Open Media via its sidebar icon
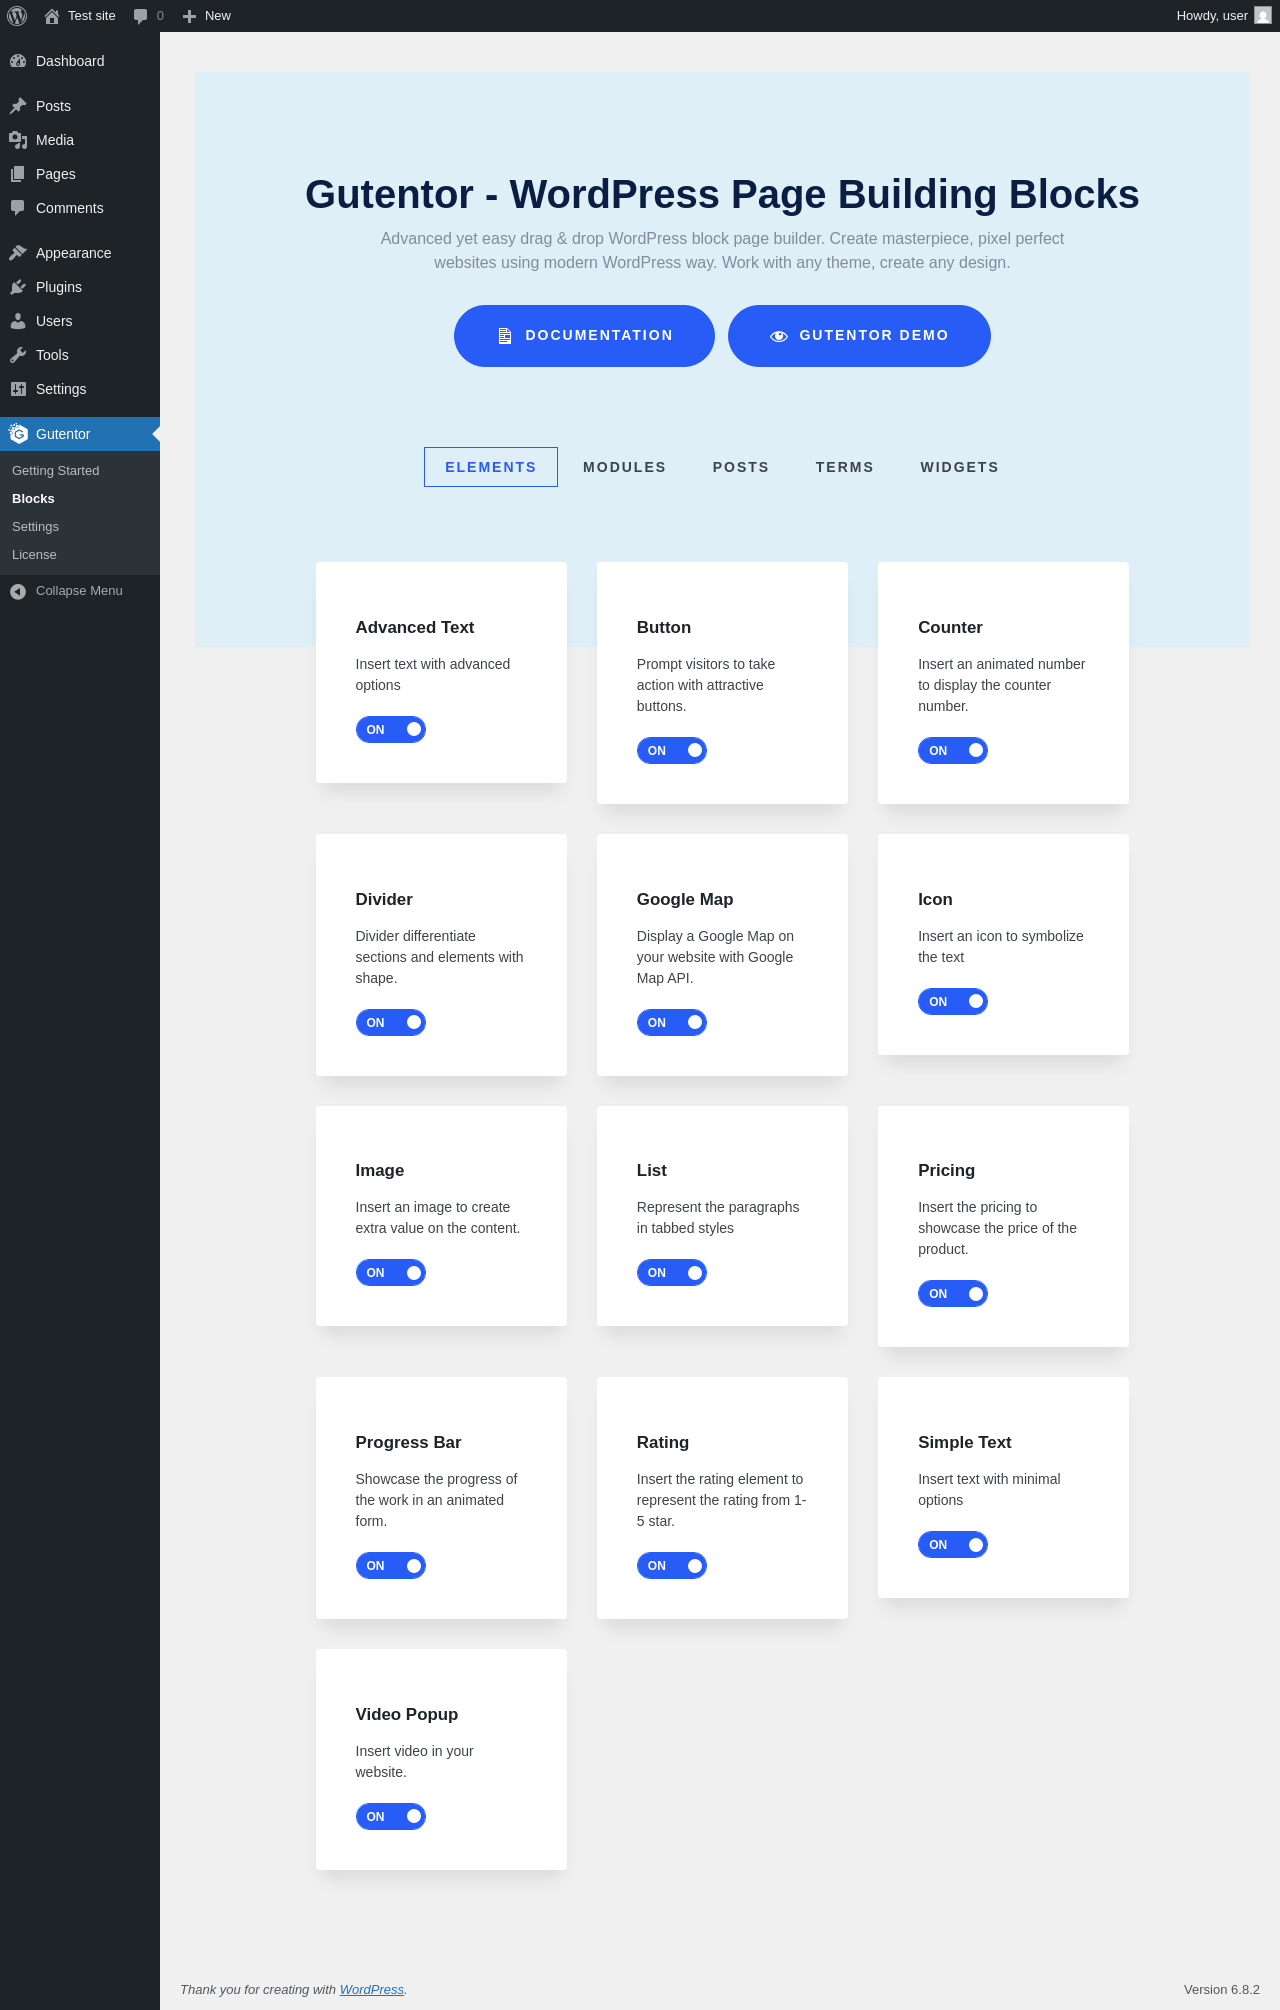 click(x=18, y=140)
